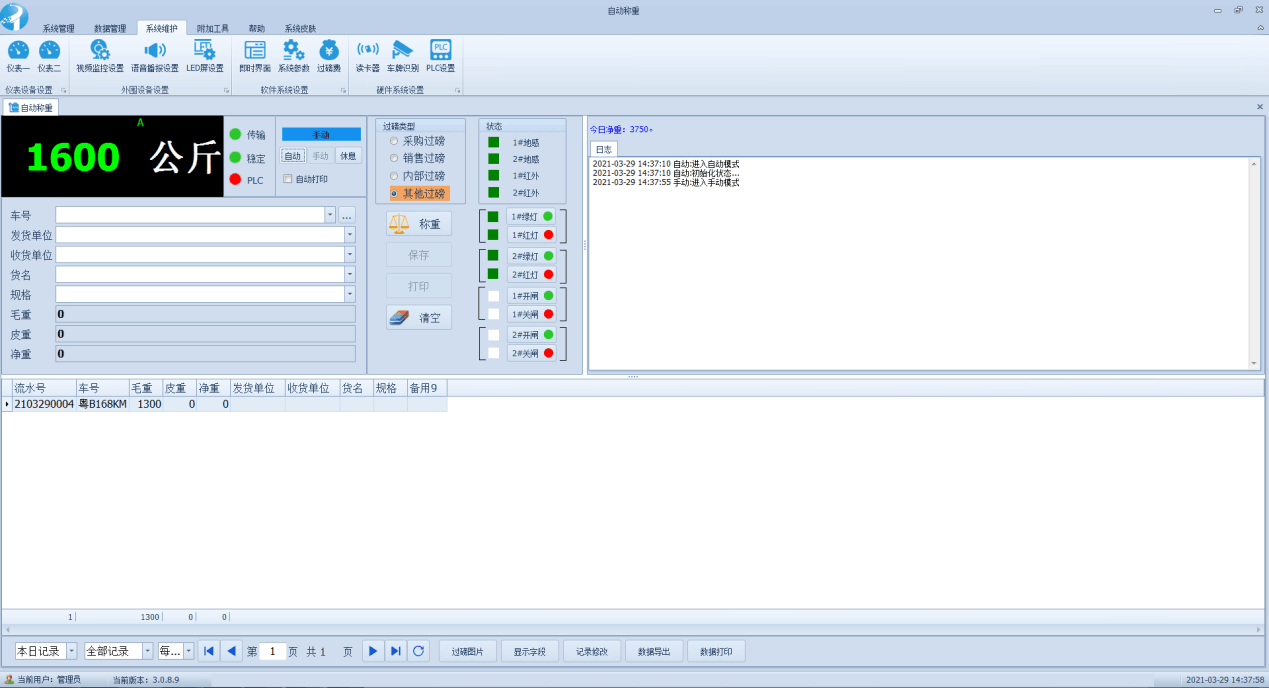1269x688 pixels.
Task: Click the page number input field
Action: pyautogui.click(x=272, y=651)
